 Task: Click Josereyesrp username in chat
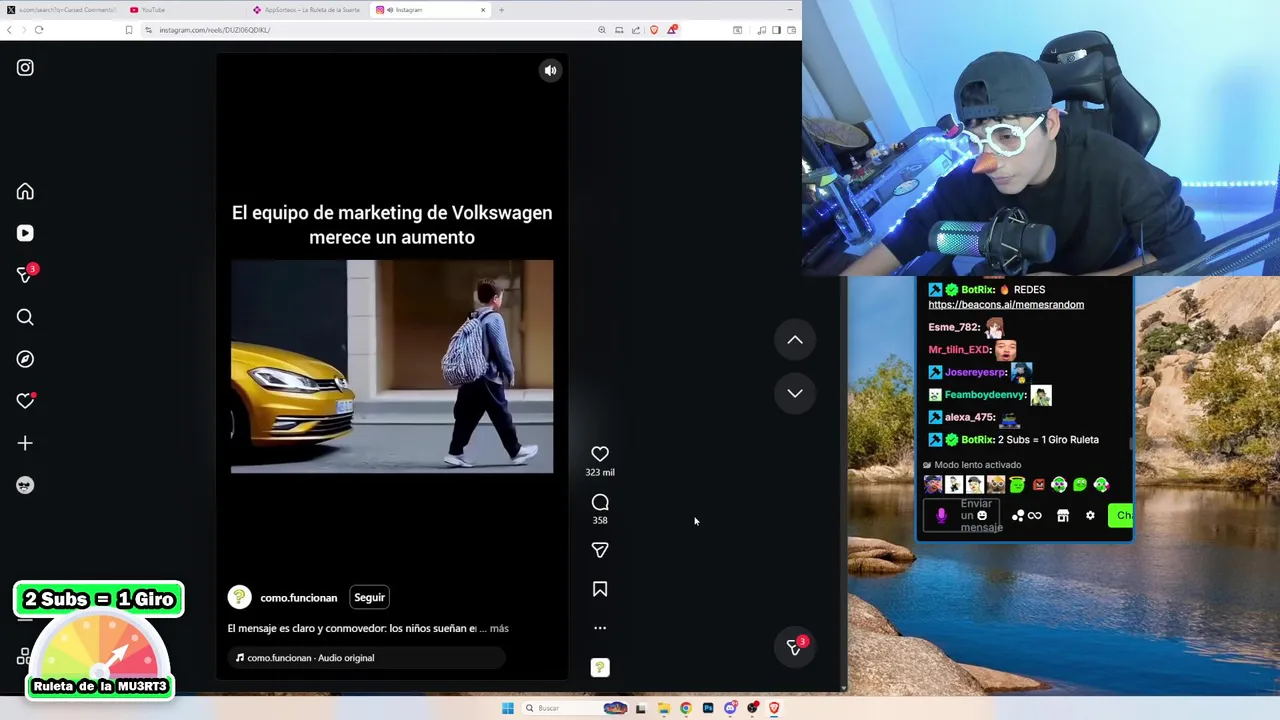pos(975,372)
